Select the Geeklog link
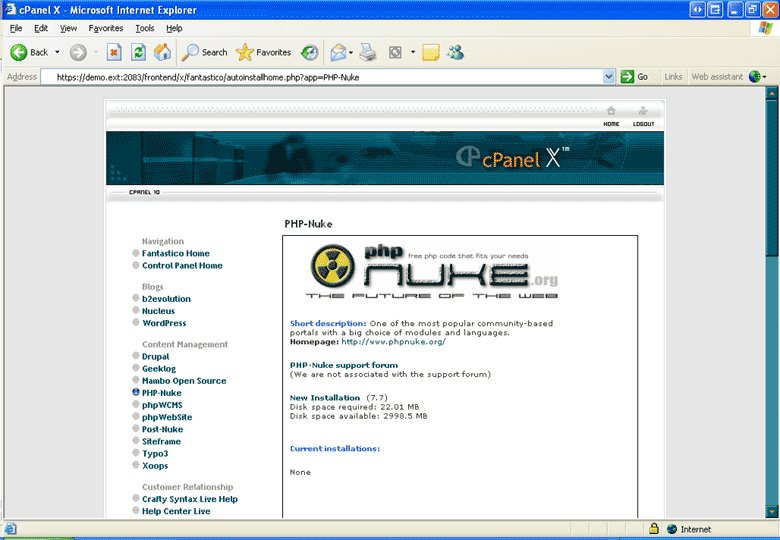 pos(159,369)
